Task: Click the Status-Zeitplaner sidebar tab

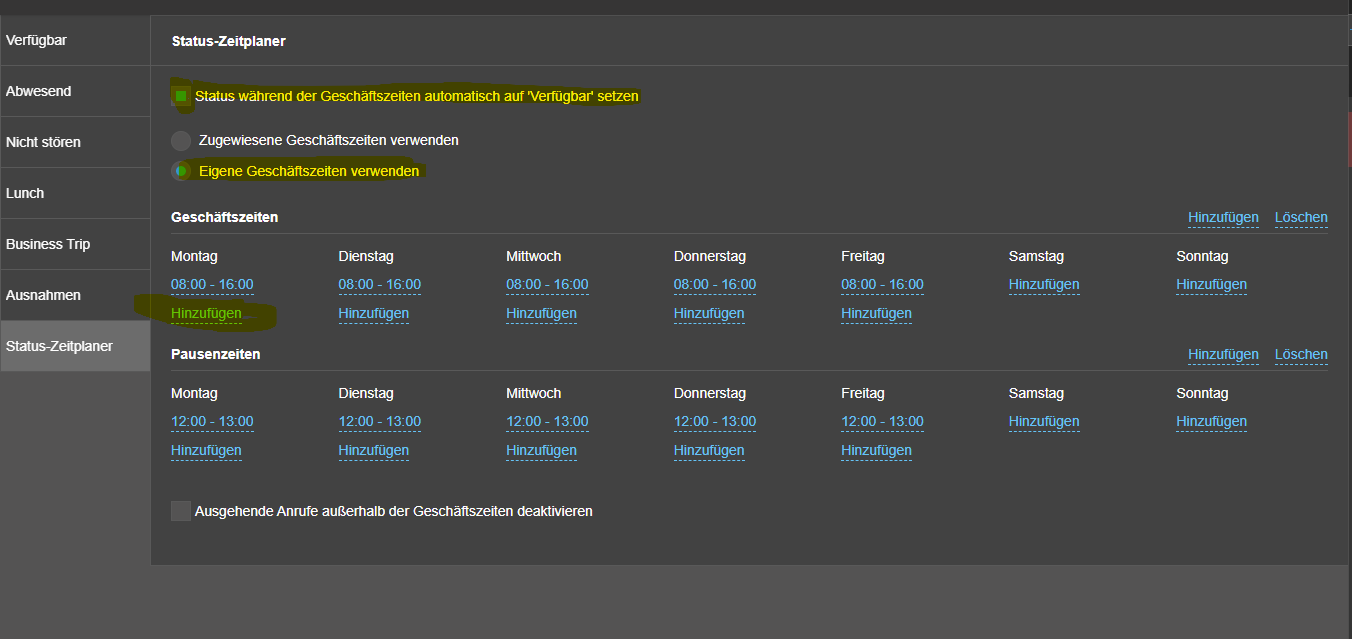Action: tap(75, 346)
